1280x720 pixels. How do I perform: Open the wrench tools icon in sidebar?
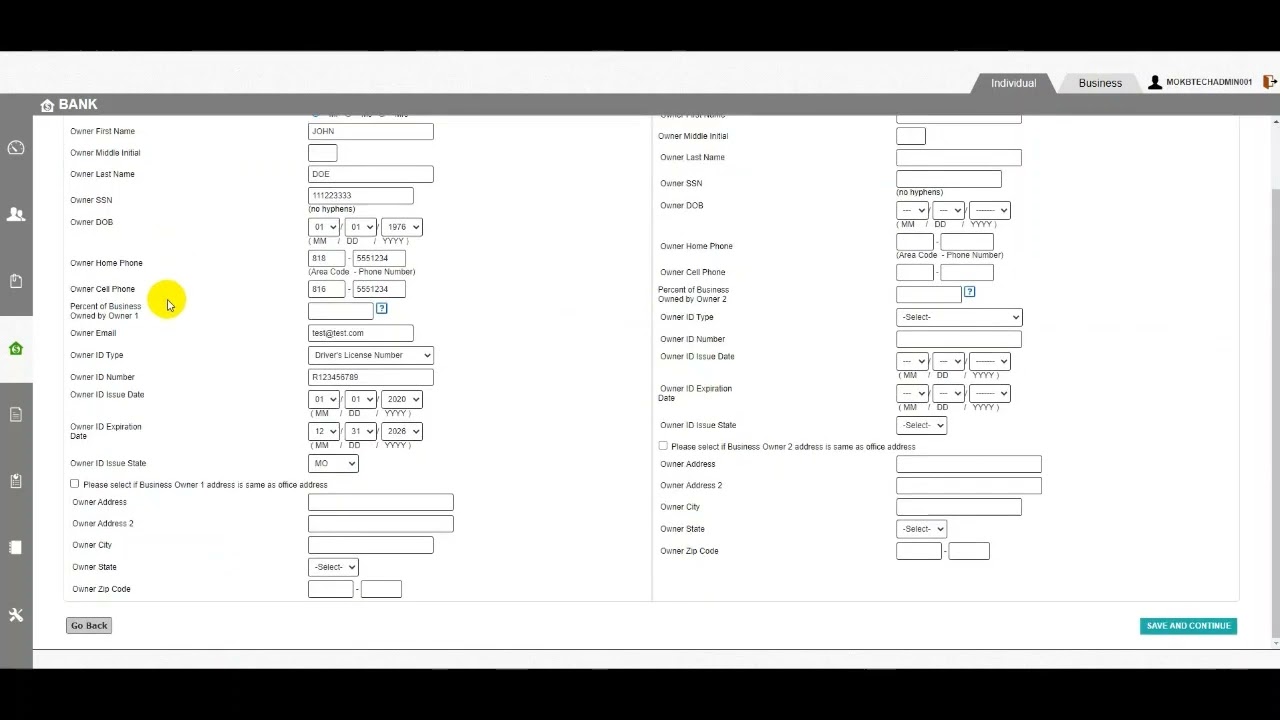tap(16, 615)
